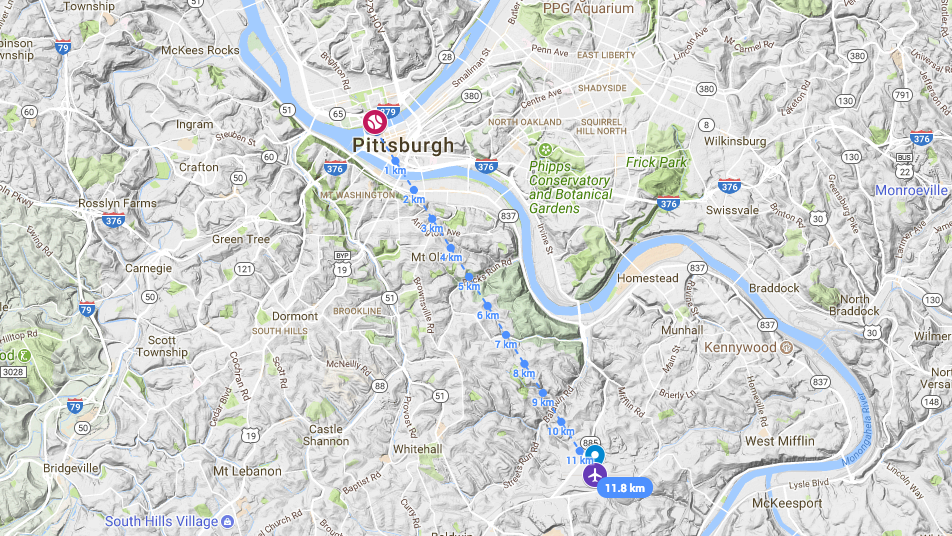
Task: Click the Interstate 376 shield near Swissvale
Action: tap(729, 186)
